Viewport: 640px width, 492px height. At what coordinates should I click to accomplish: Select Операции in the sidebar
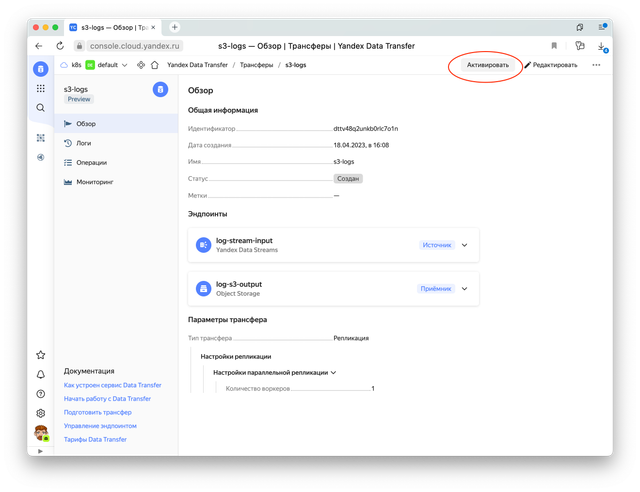tap(91, 162)
